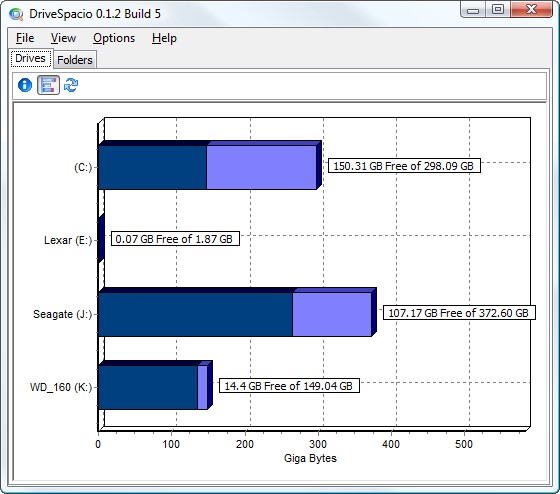Toggle the bar chart view button
The image size is (560, 494).
[49, 85]
